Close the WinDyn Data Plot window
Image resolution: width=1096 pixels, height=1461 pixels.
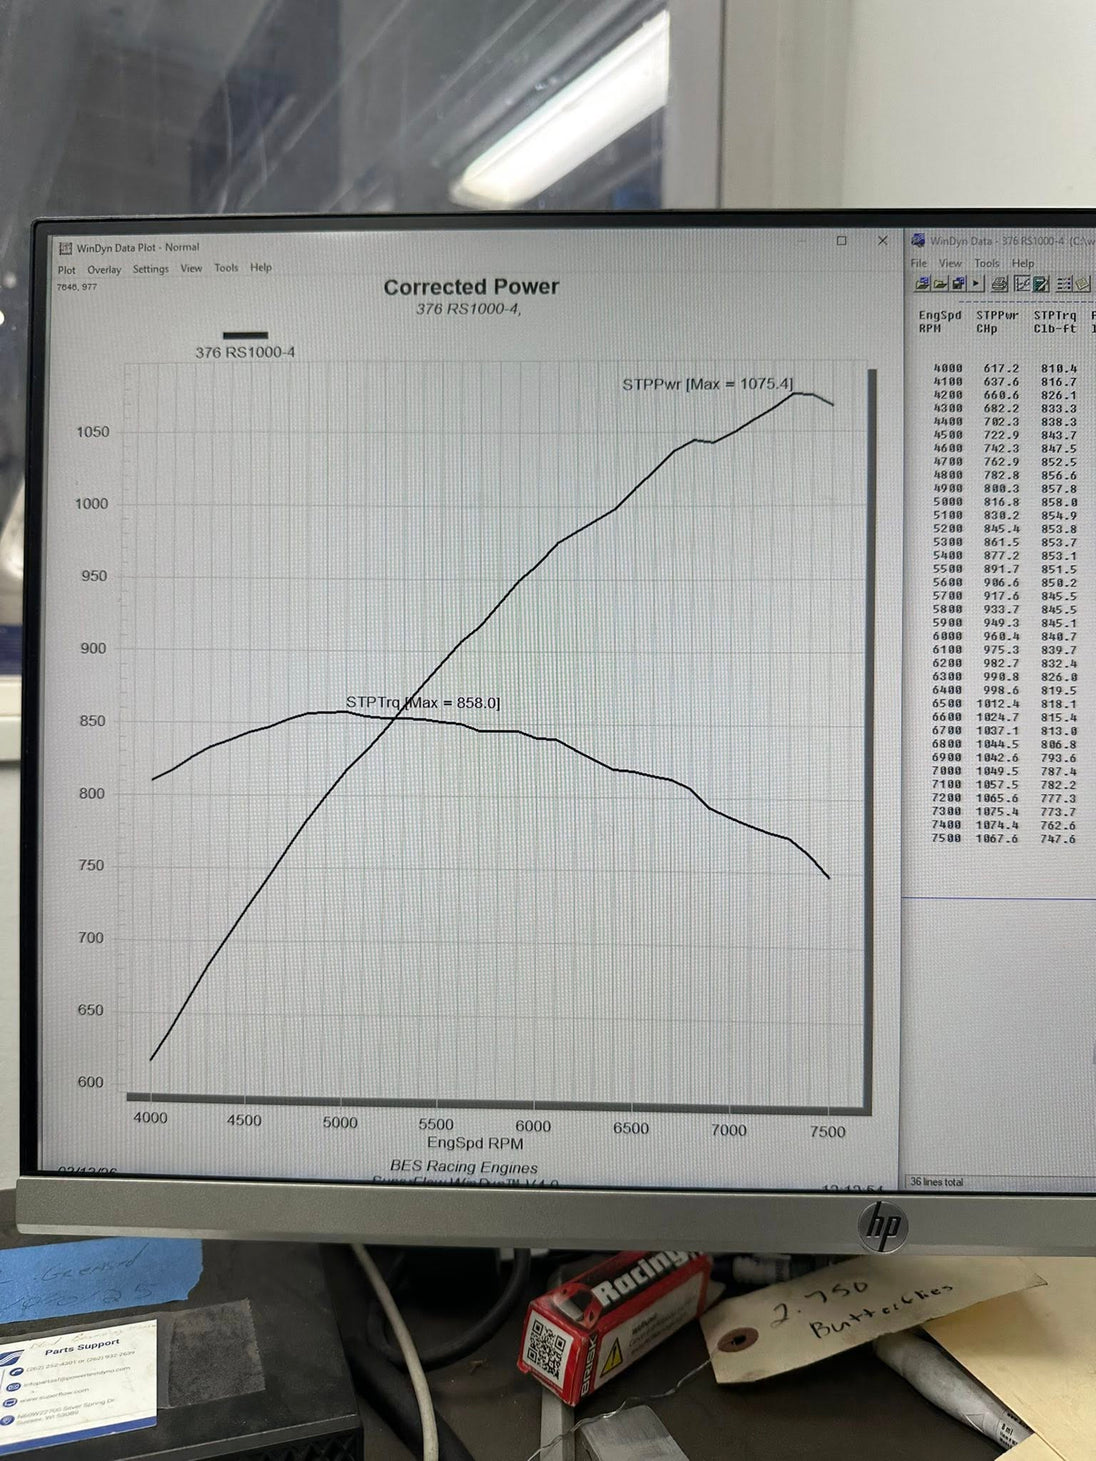[882, 241]
